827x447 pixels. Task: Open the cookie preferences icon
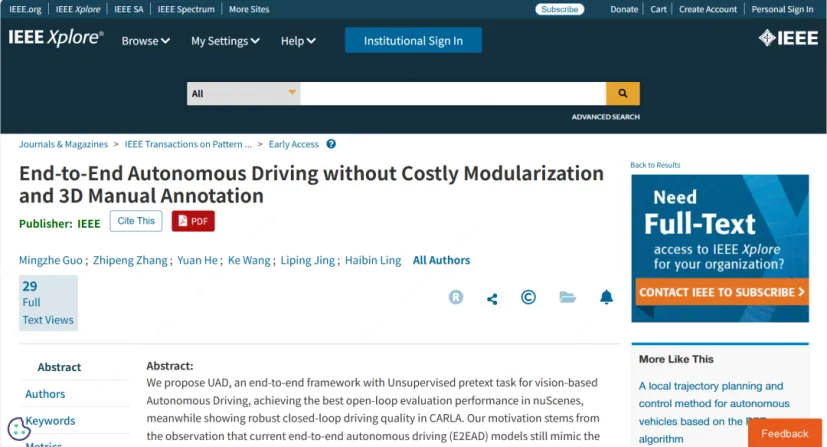(x=19, y=429)
